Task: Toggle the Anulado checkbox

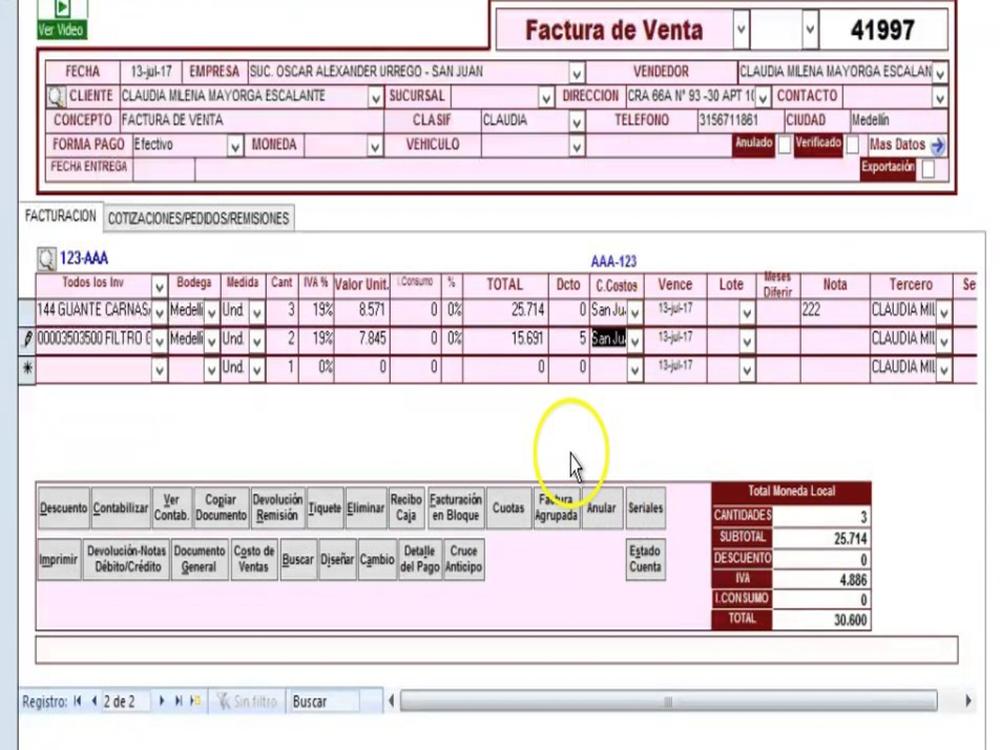Action: click(784, 145)
